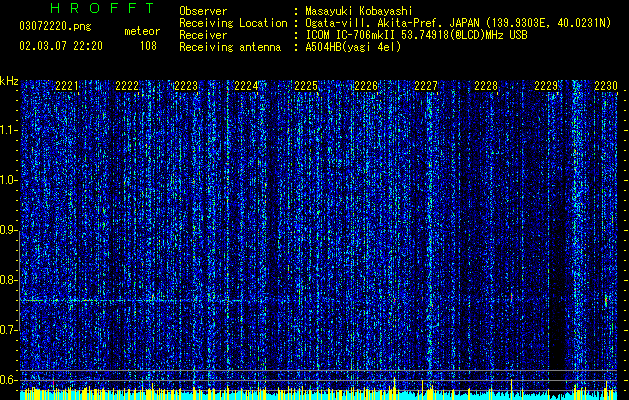This screenshot has height=400, width=629.
Task: Click the 'meteor' label
Action: 142,31
